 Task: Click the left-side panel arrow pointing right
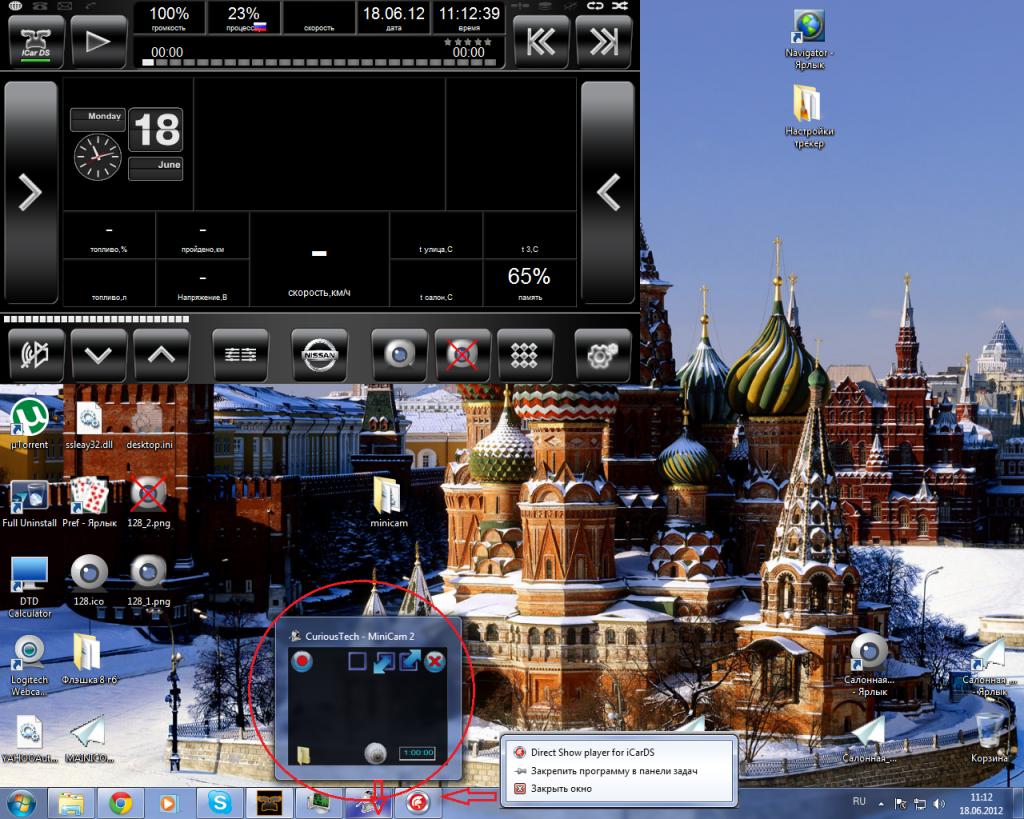(31, 192)
